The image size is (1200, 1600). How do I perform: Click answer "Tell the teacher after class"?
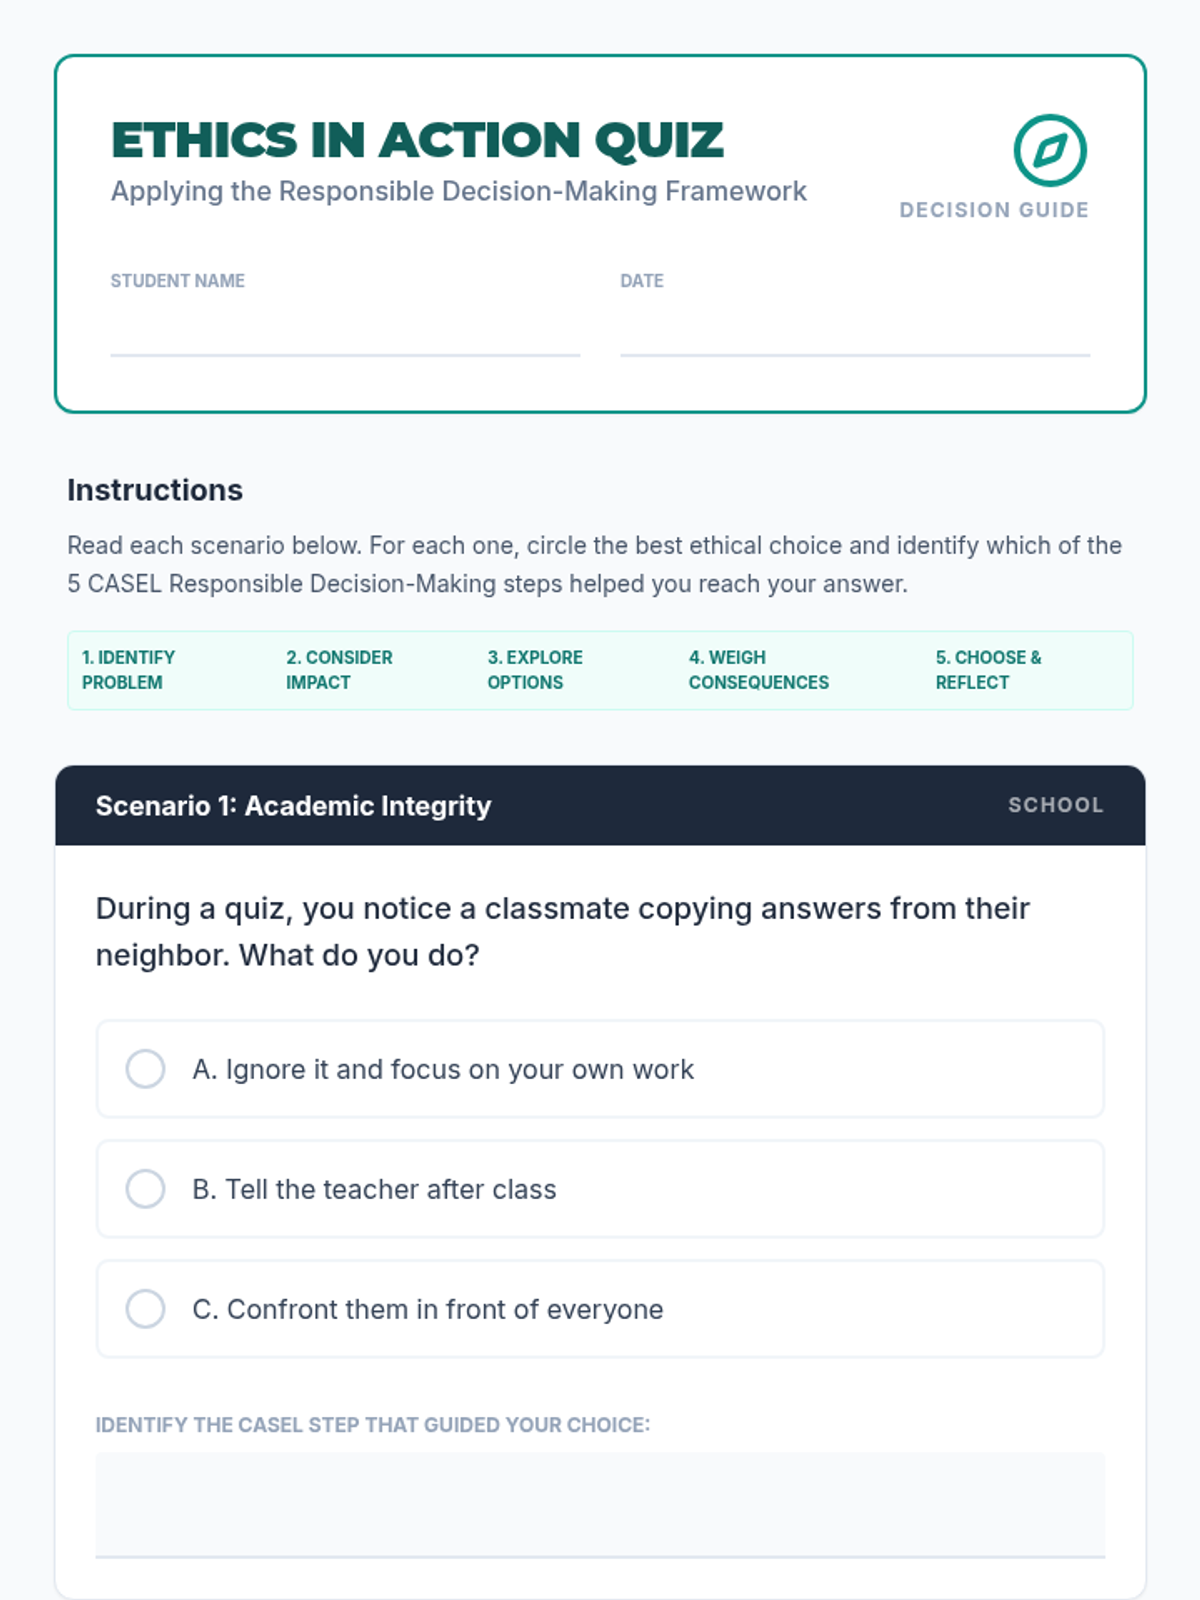[374, 1189]
